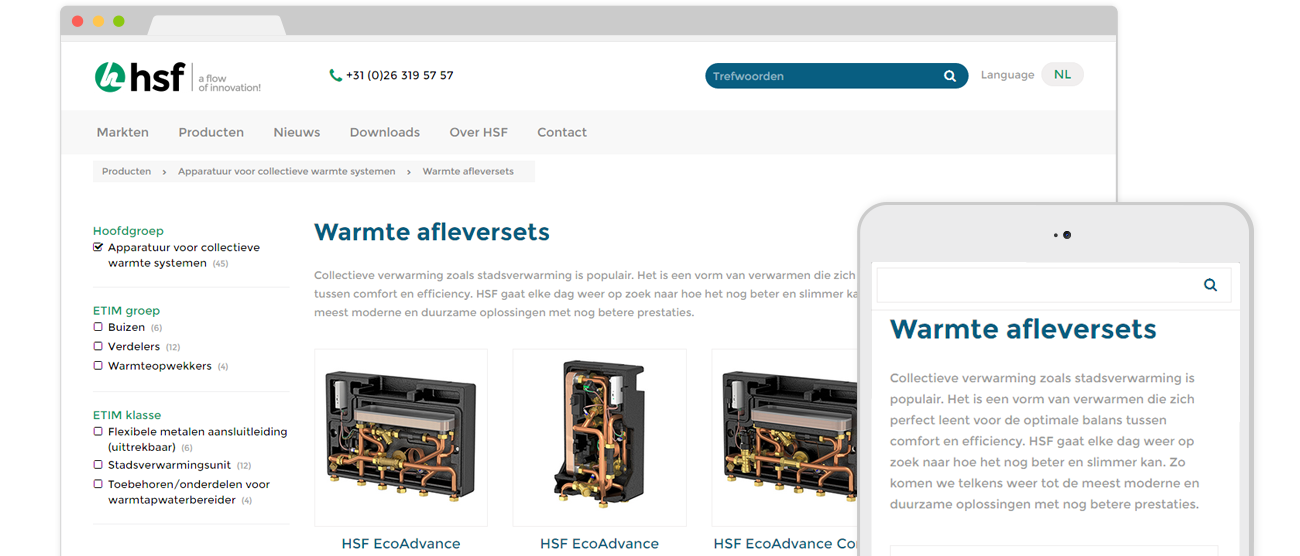Open the upright EcoAdvance unit image
The height and width of the screenshot is (556, 1300).
tap(599, 437)
